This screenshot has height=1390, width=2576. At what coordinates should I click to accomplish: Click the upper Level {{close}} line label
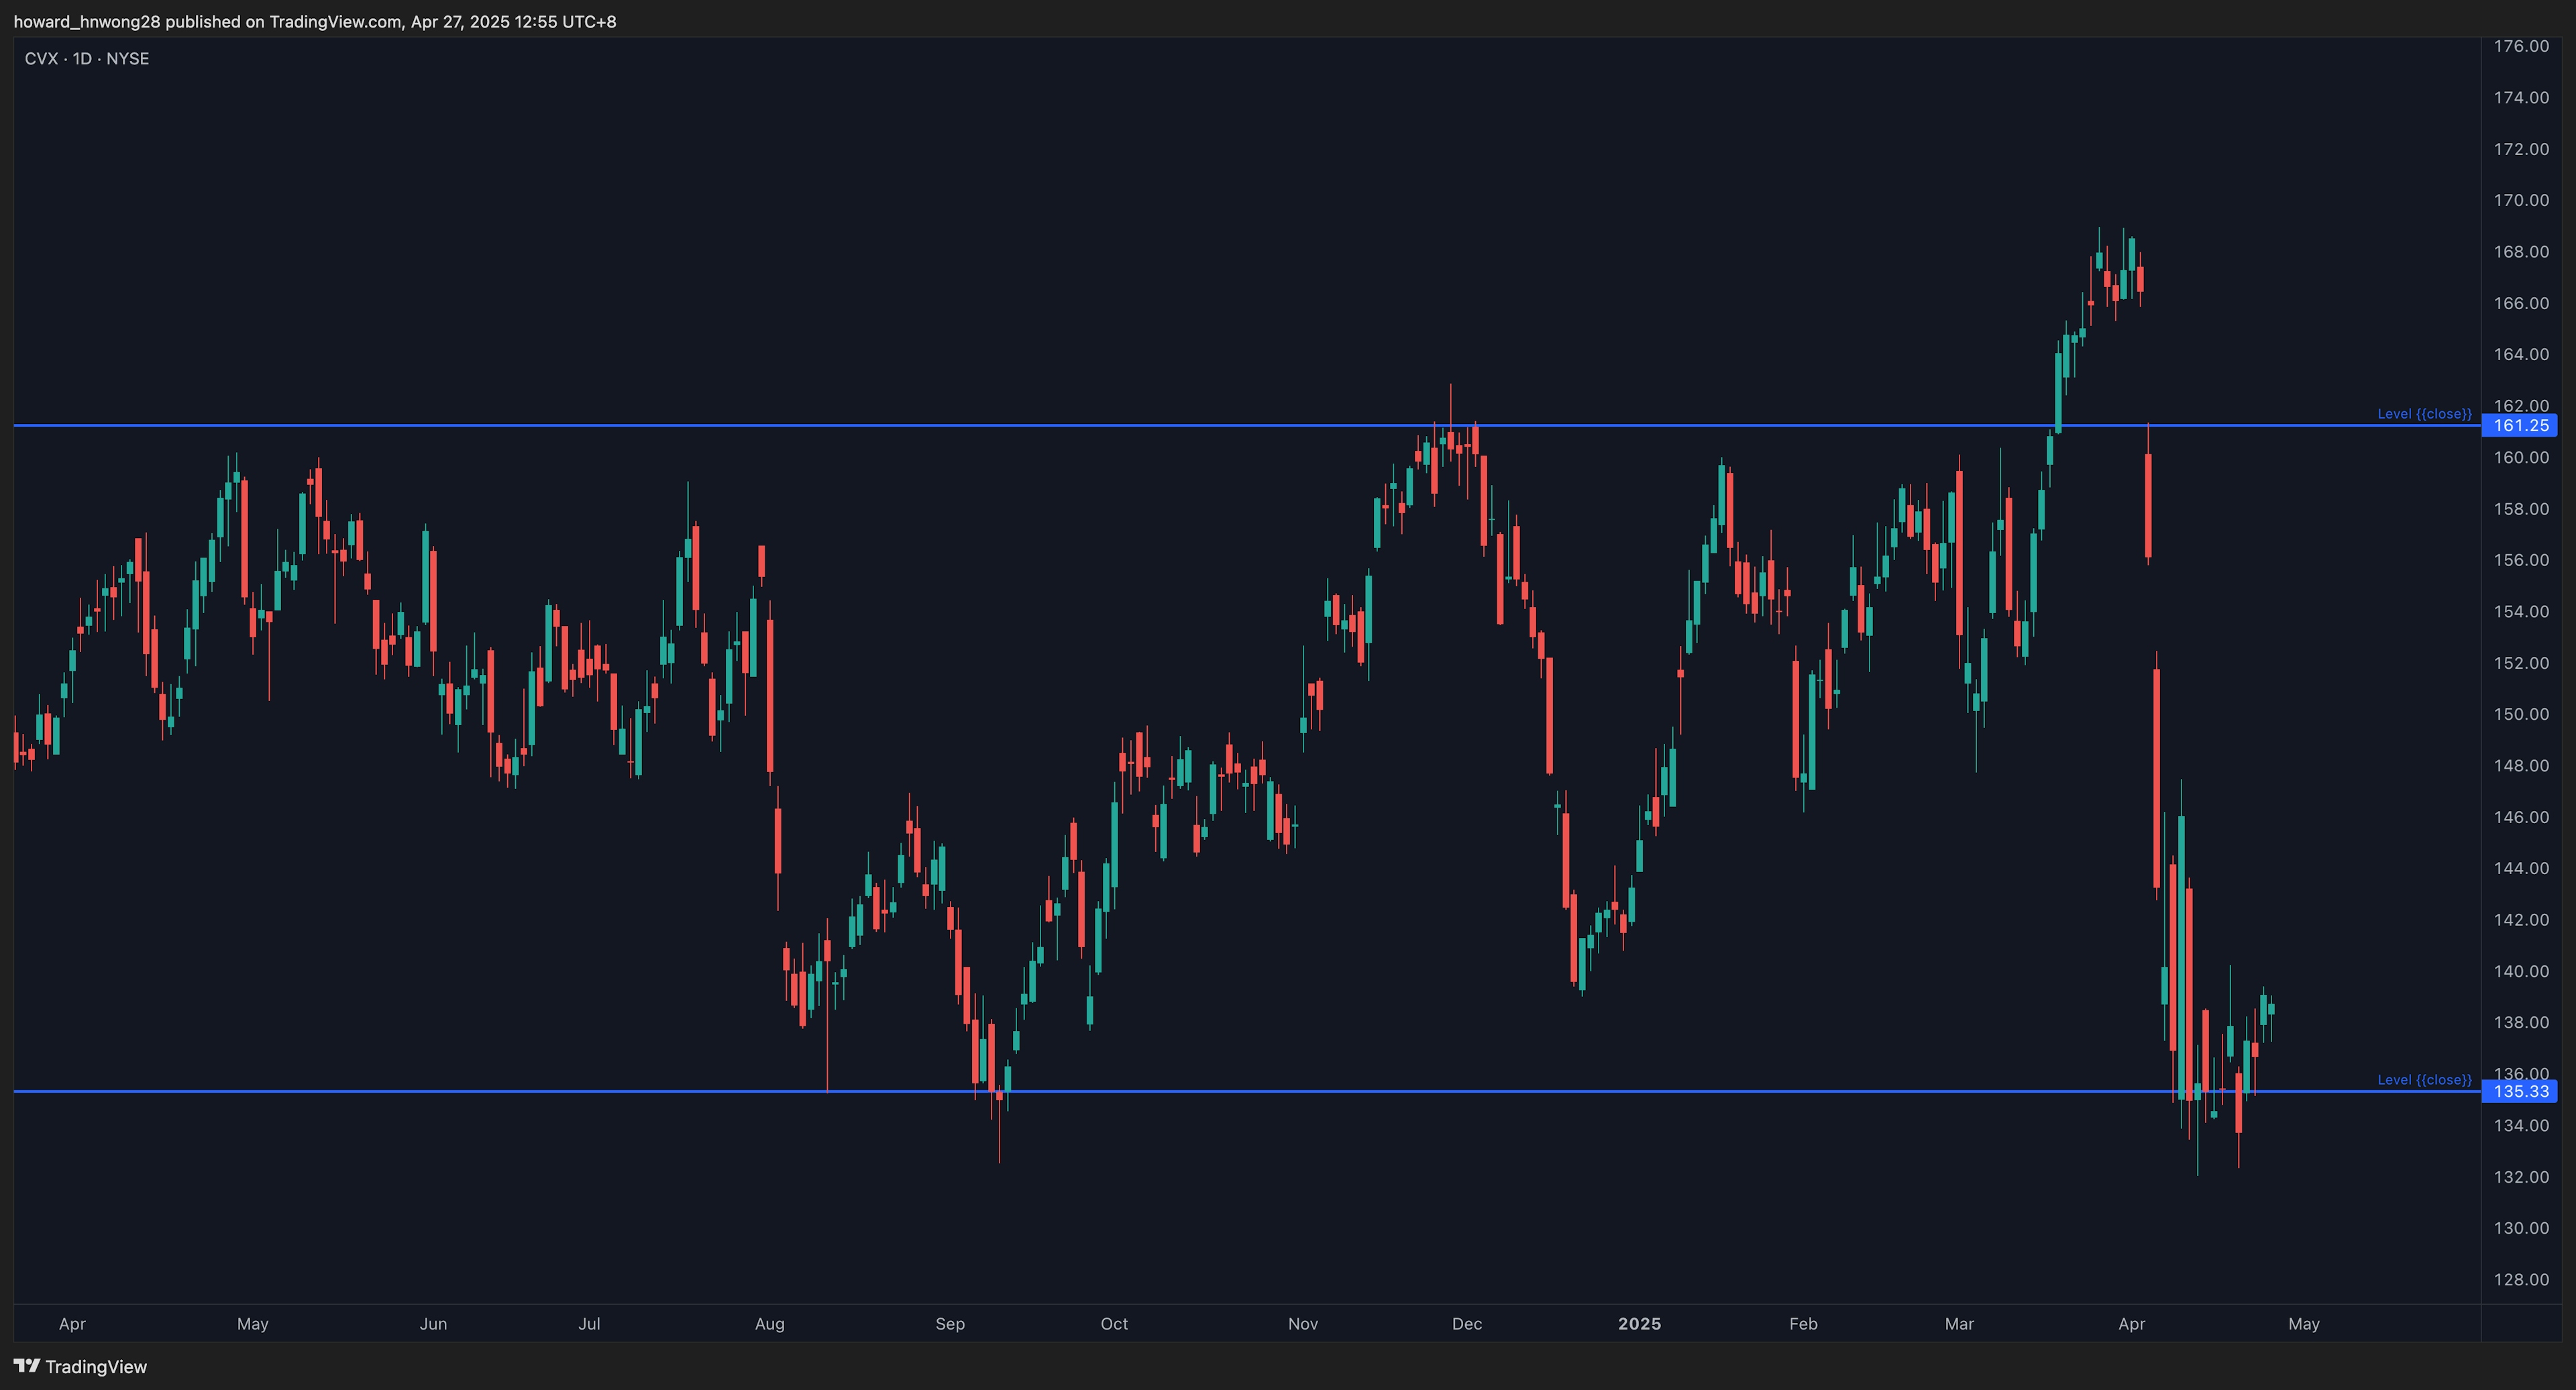tap(2424, 414)
